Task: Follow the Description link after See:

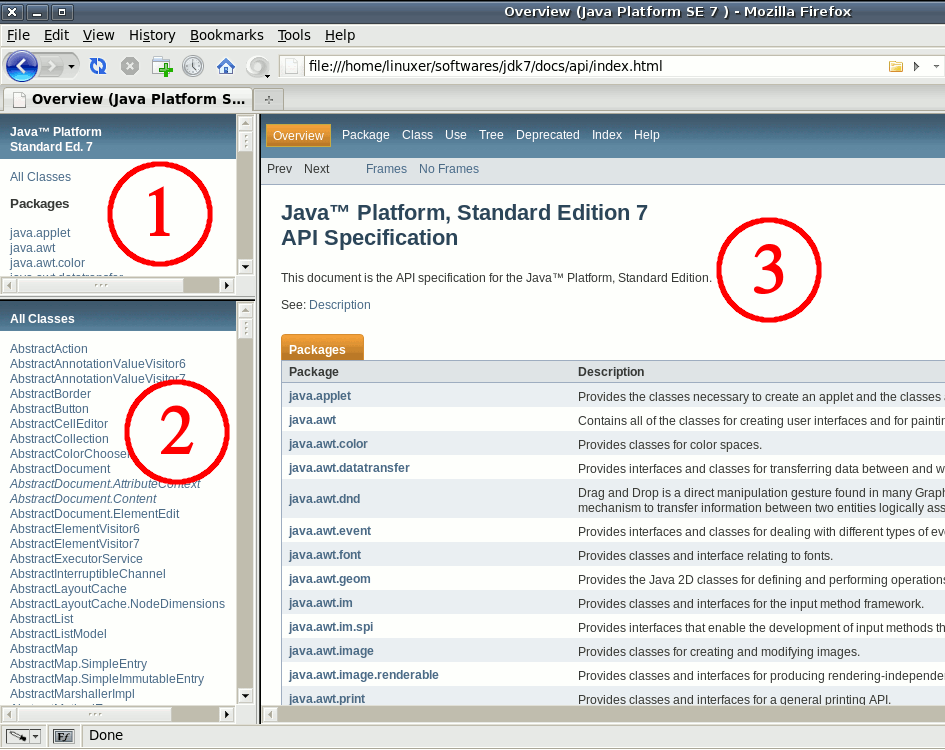Action: [x=339, y=305]
